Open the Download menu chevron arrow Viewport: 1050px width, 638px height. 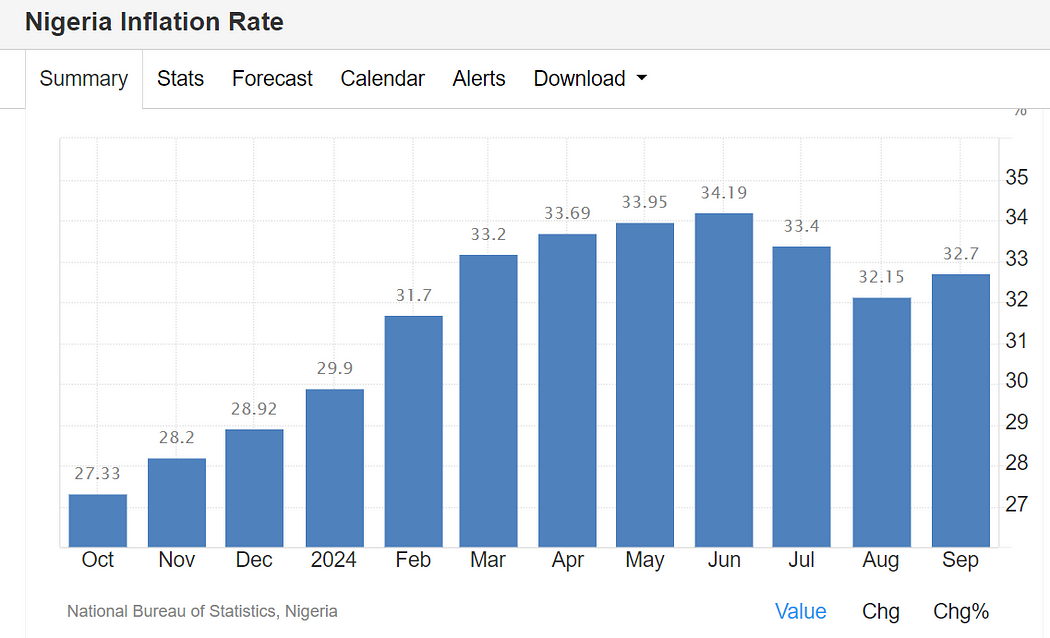643,78
